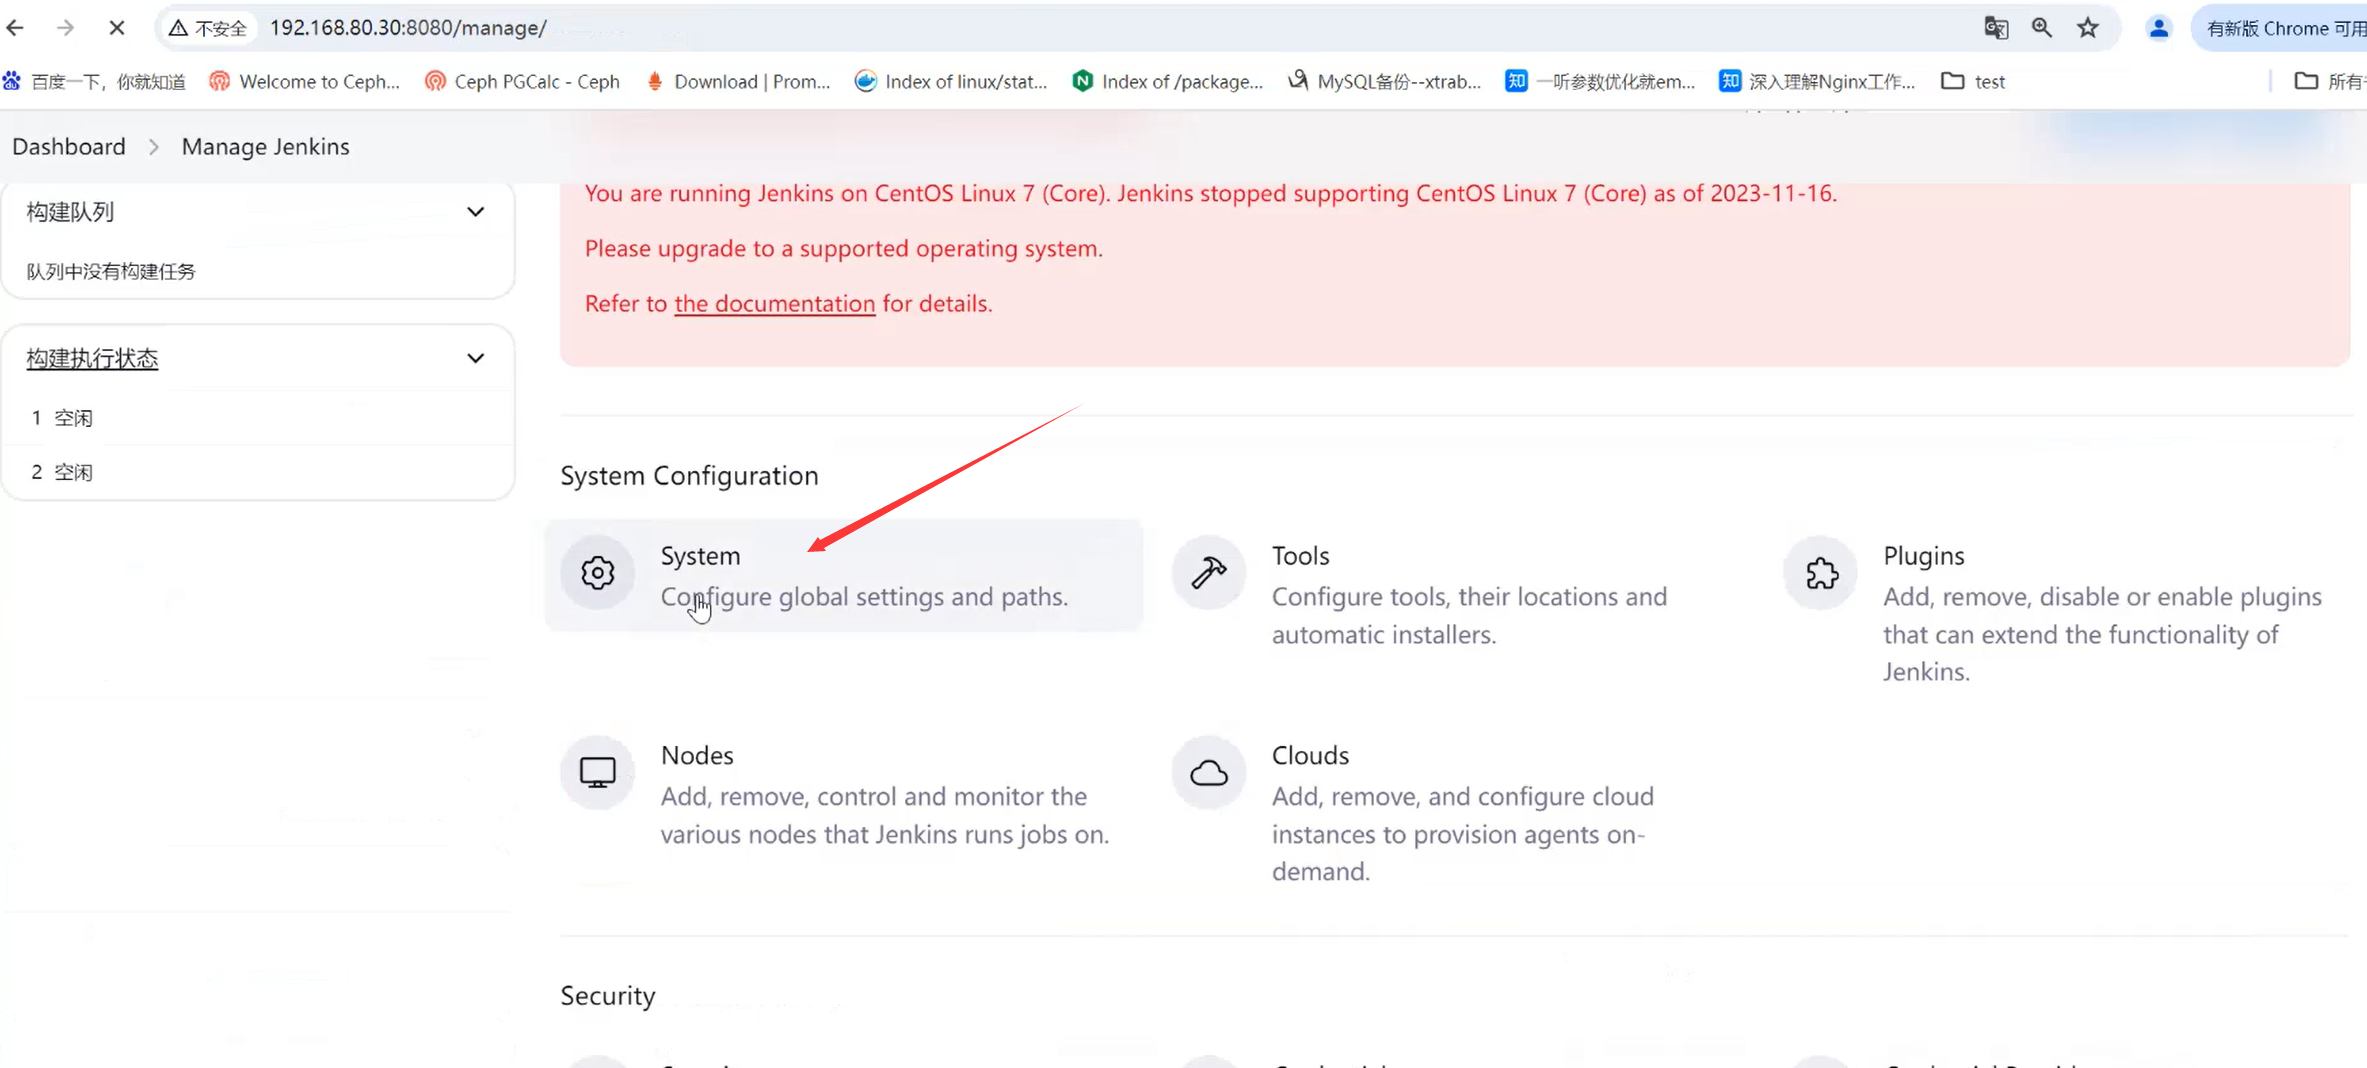
Task: Open the translate page icon
Action: pos(1996,28)
